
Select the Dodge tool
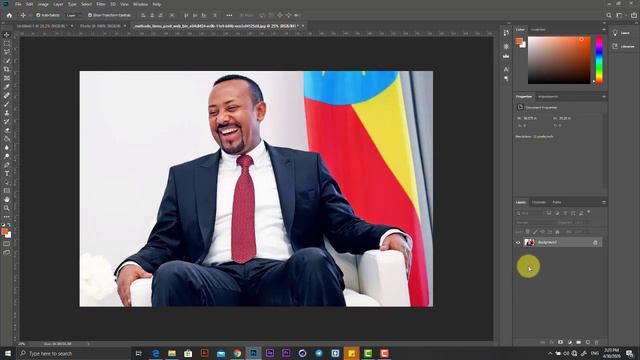tap(7, 156)
